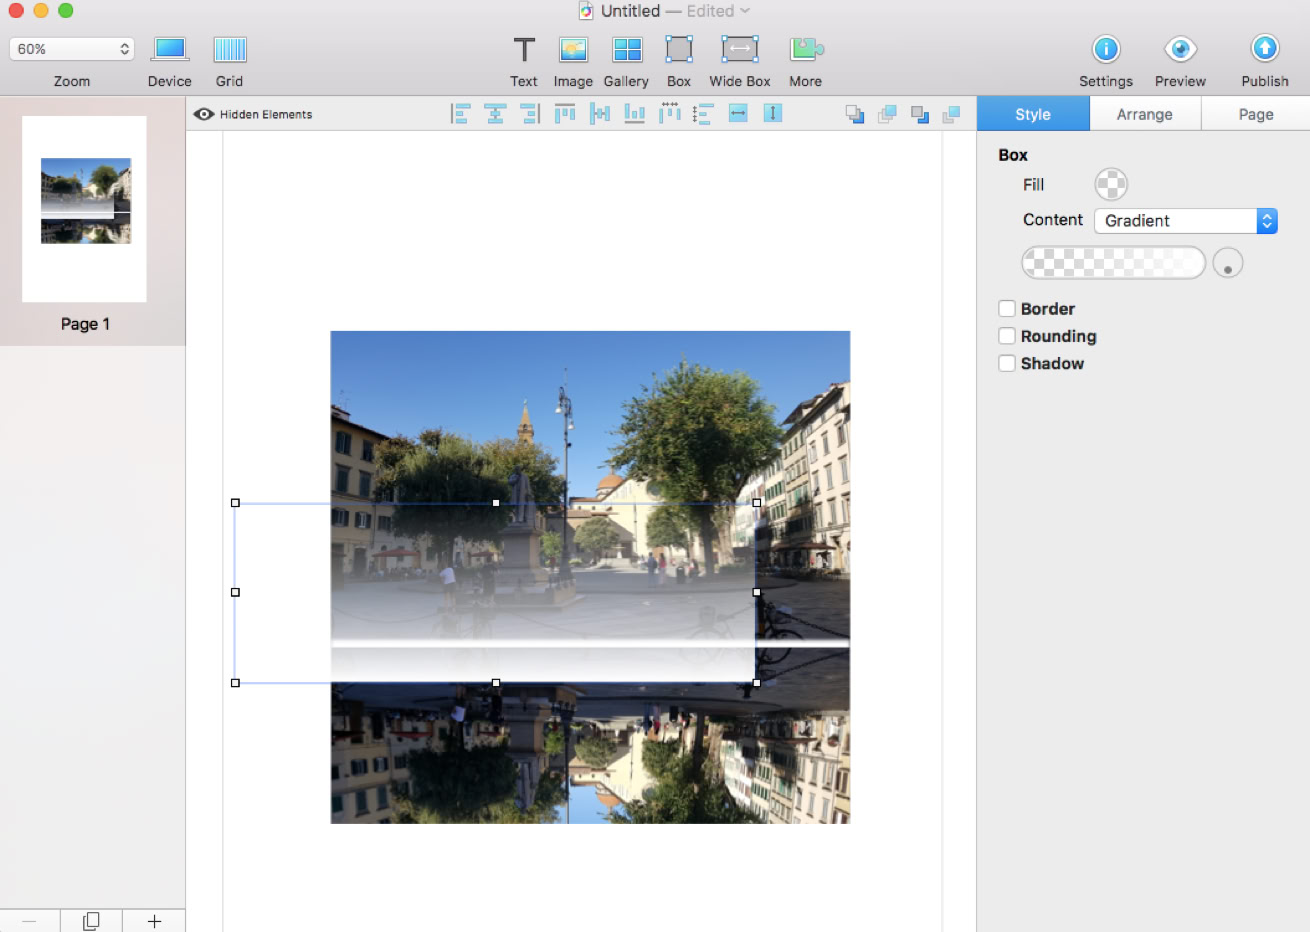
Task: Enable the Rounding checkbox
Action: 1007,336
